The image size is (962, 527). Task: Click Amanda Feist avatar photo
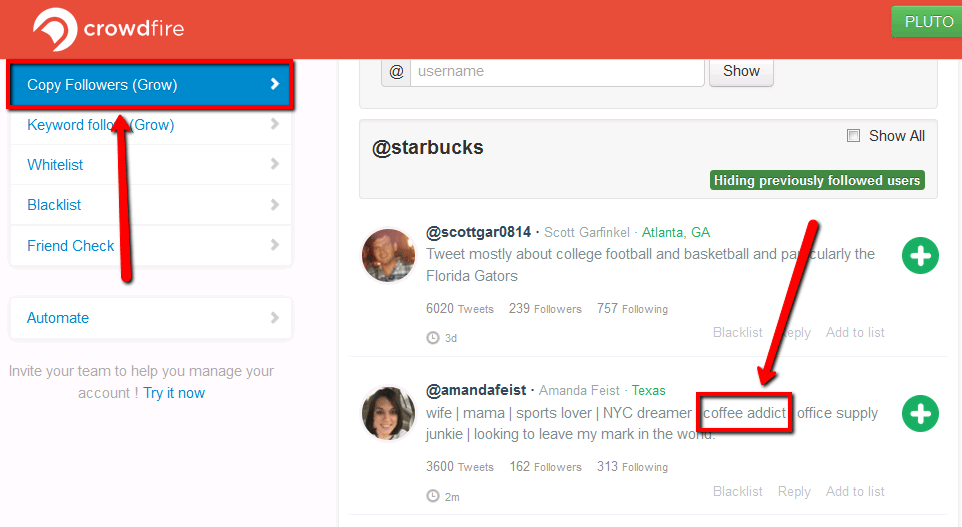point(388,413)
